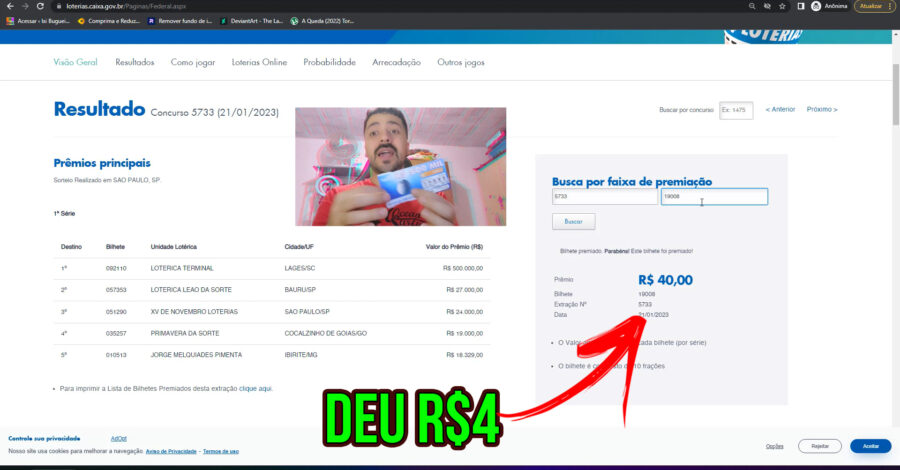900x470 pixels.
Task: Select the Visão Geral tab
Action: point(75,62)
